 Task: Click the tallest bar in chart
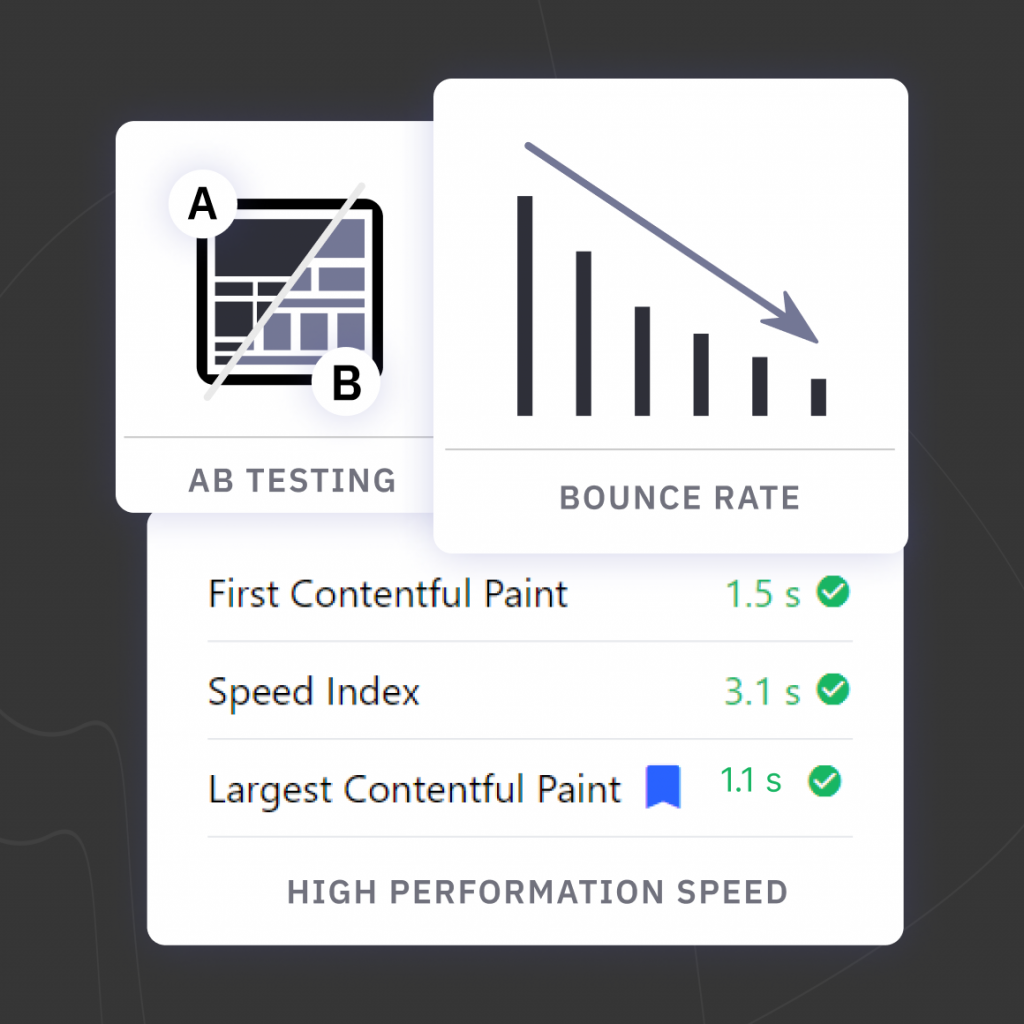coord(524,306)
